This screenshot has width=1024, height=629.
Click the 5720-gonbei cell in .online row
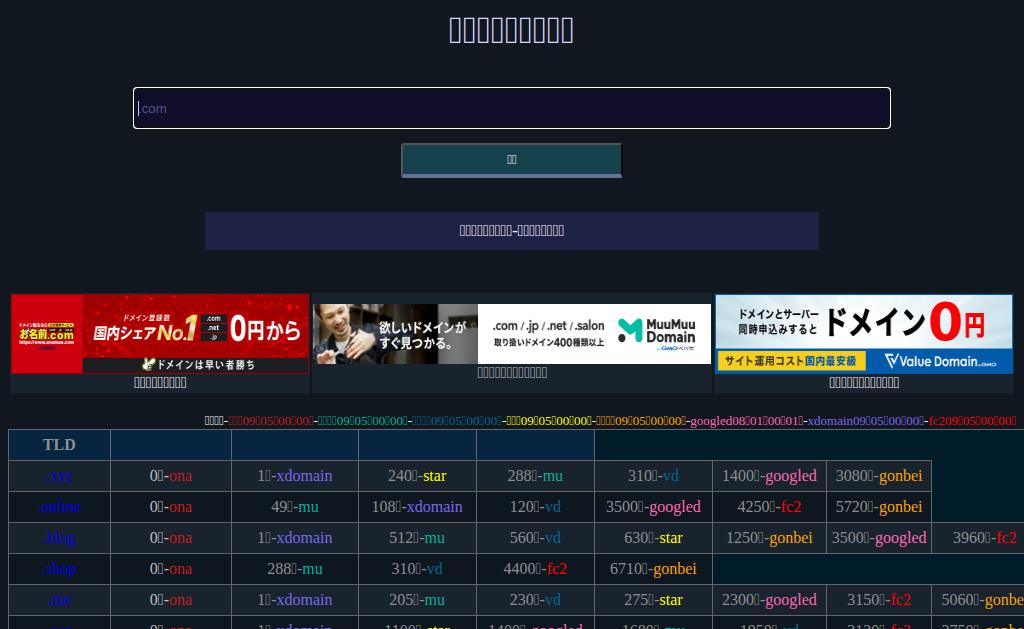point(879,507)
